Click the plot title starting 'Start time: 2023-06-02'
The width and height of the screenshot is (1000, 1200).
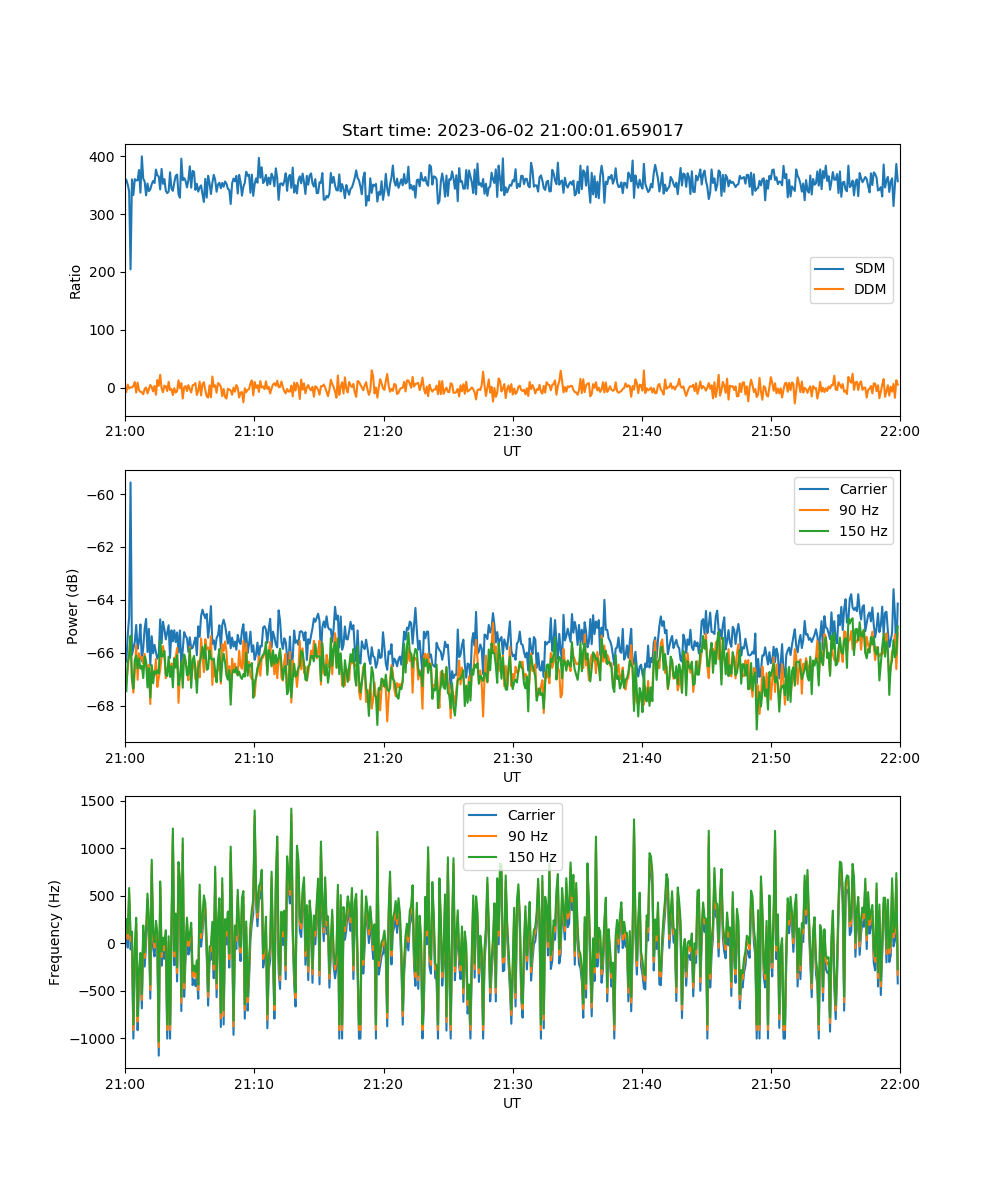point(512,131)
